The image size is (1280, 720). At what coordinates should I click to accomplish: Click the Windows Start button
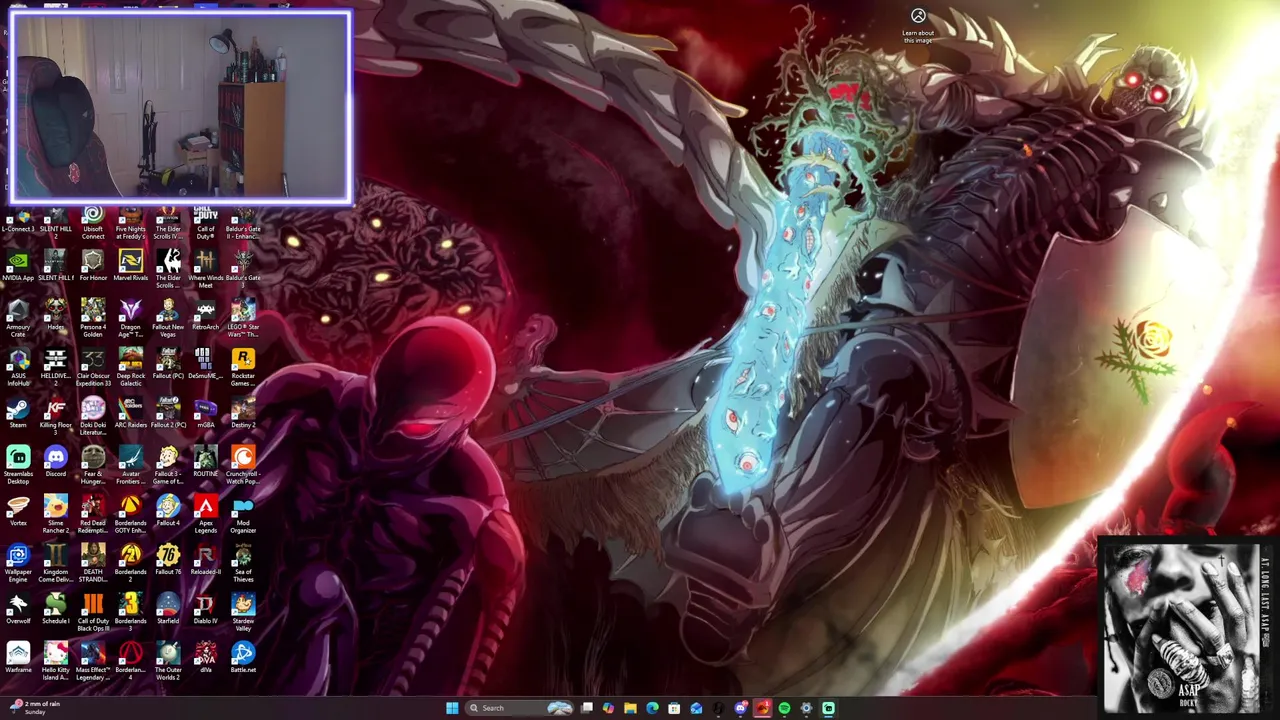pos(452,708)
